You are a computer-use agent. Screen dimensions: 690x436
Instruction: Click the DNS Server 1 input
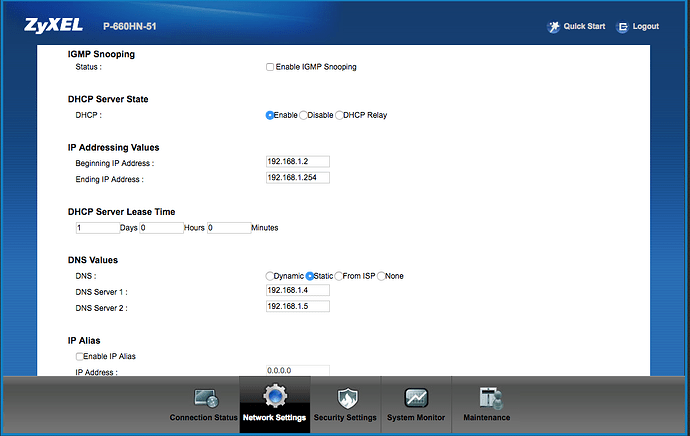point(297,290)
